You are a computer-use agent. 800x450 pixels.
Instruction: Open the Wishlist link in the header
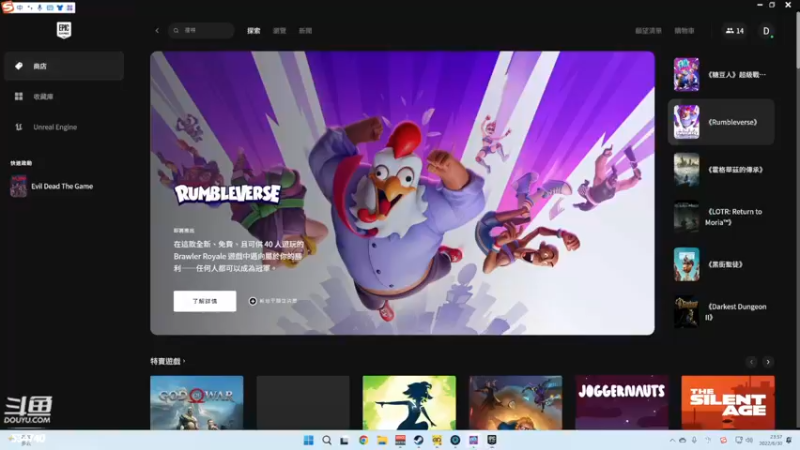click(648, 31)
